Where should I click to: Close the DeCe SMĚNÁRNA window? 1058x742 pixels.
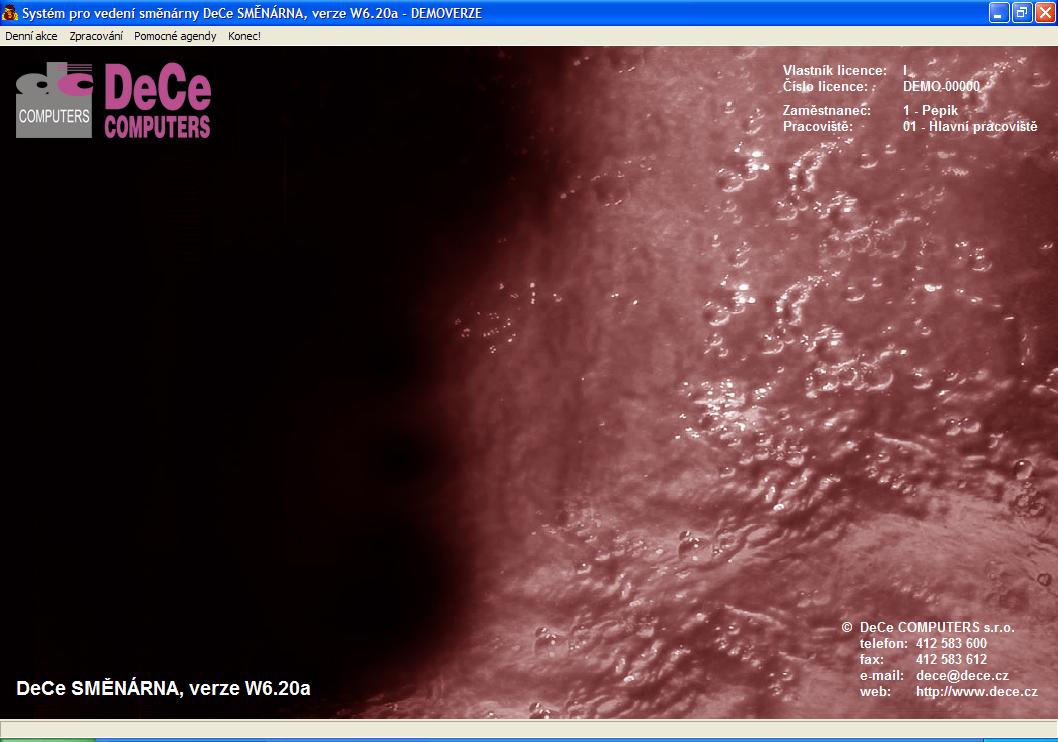[x=1045, y=13]
